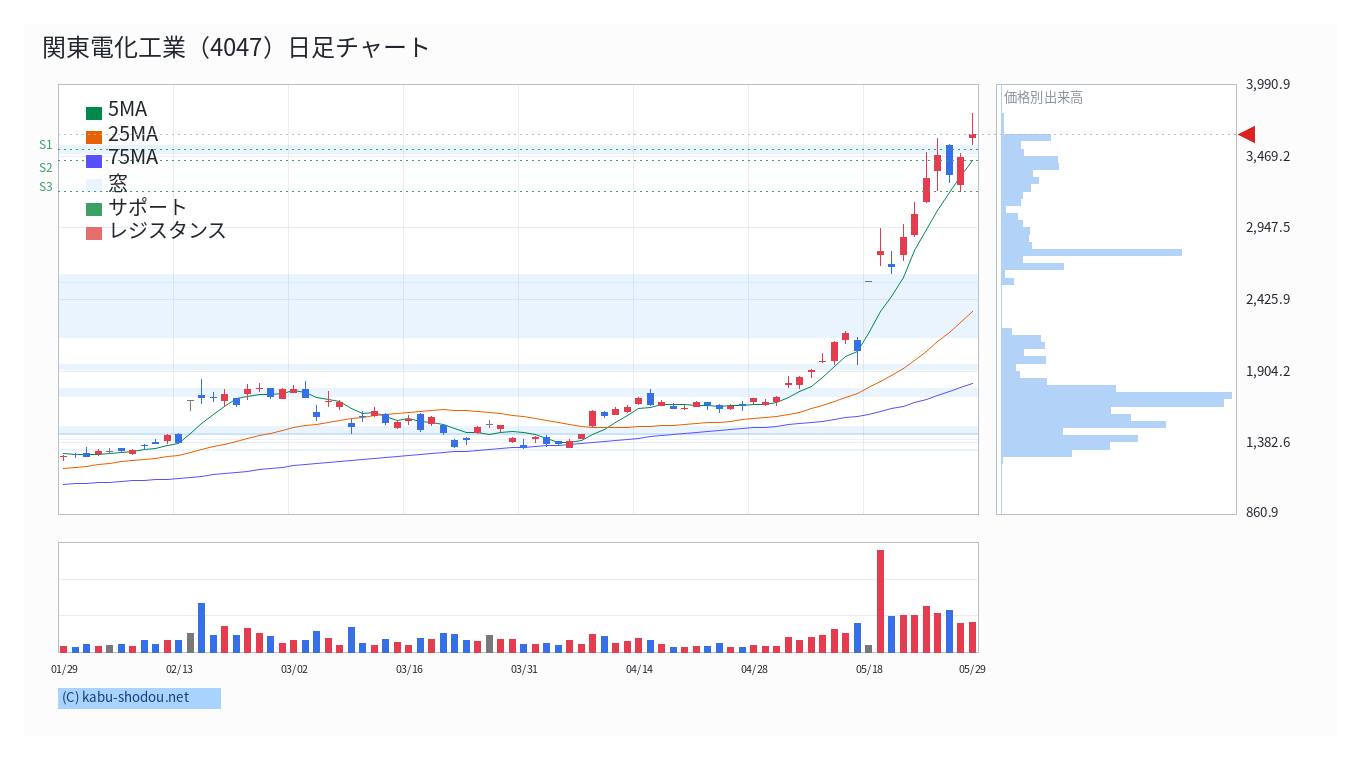
Task: Click the 03/16 date axis label
Action: click(409, 669)
